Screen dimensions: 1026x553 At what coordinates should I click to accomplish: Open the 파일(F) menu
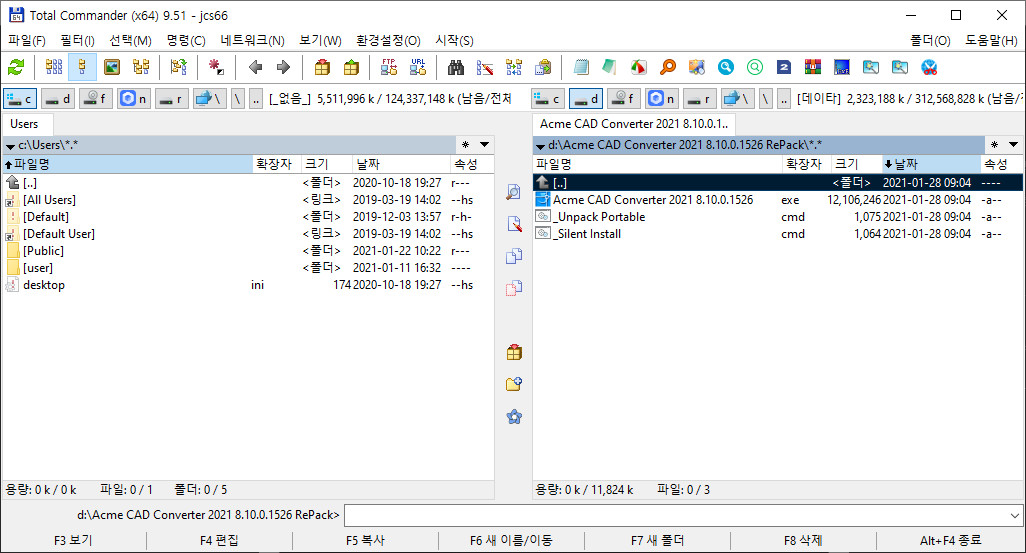pyautogui.click(x=27, y=41)
